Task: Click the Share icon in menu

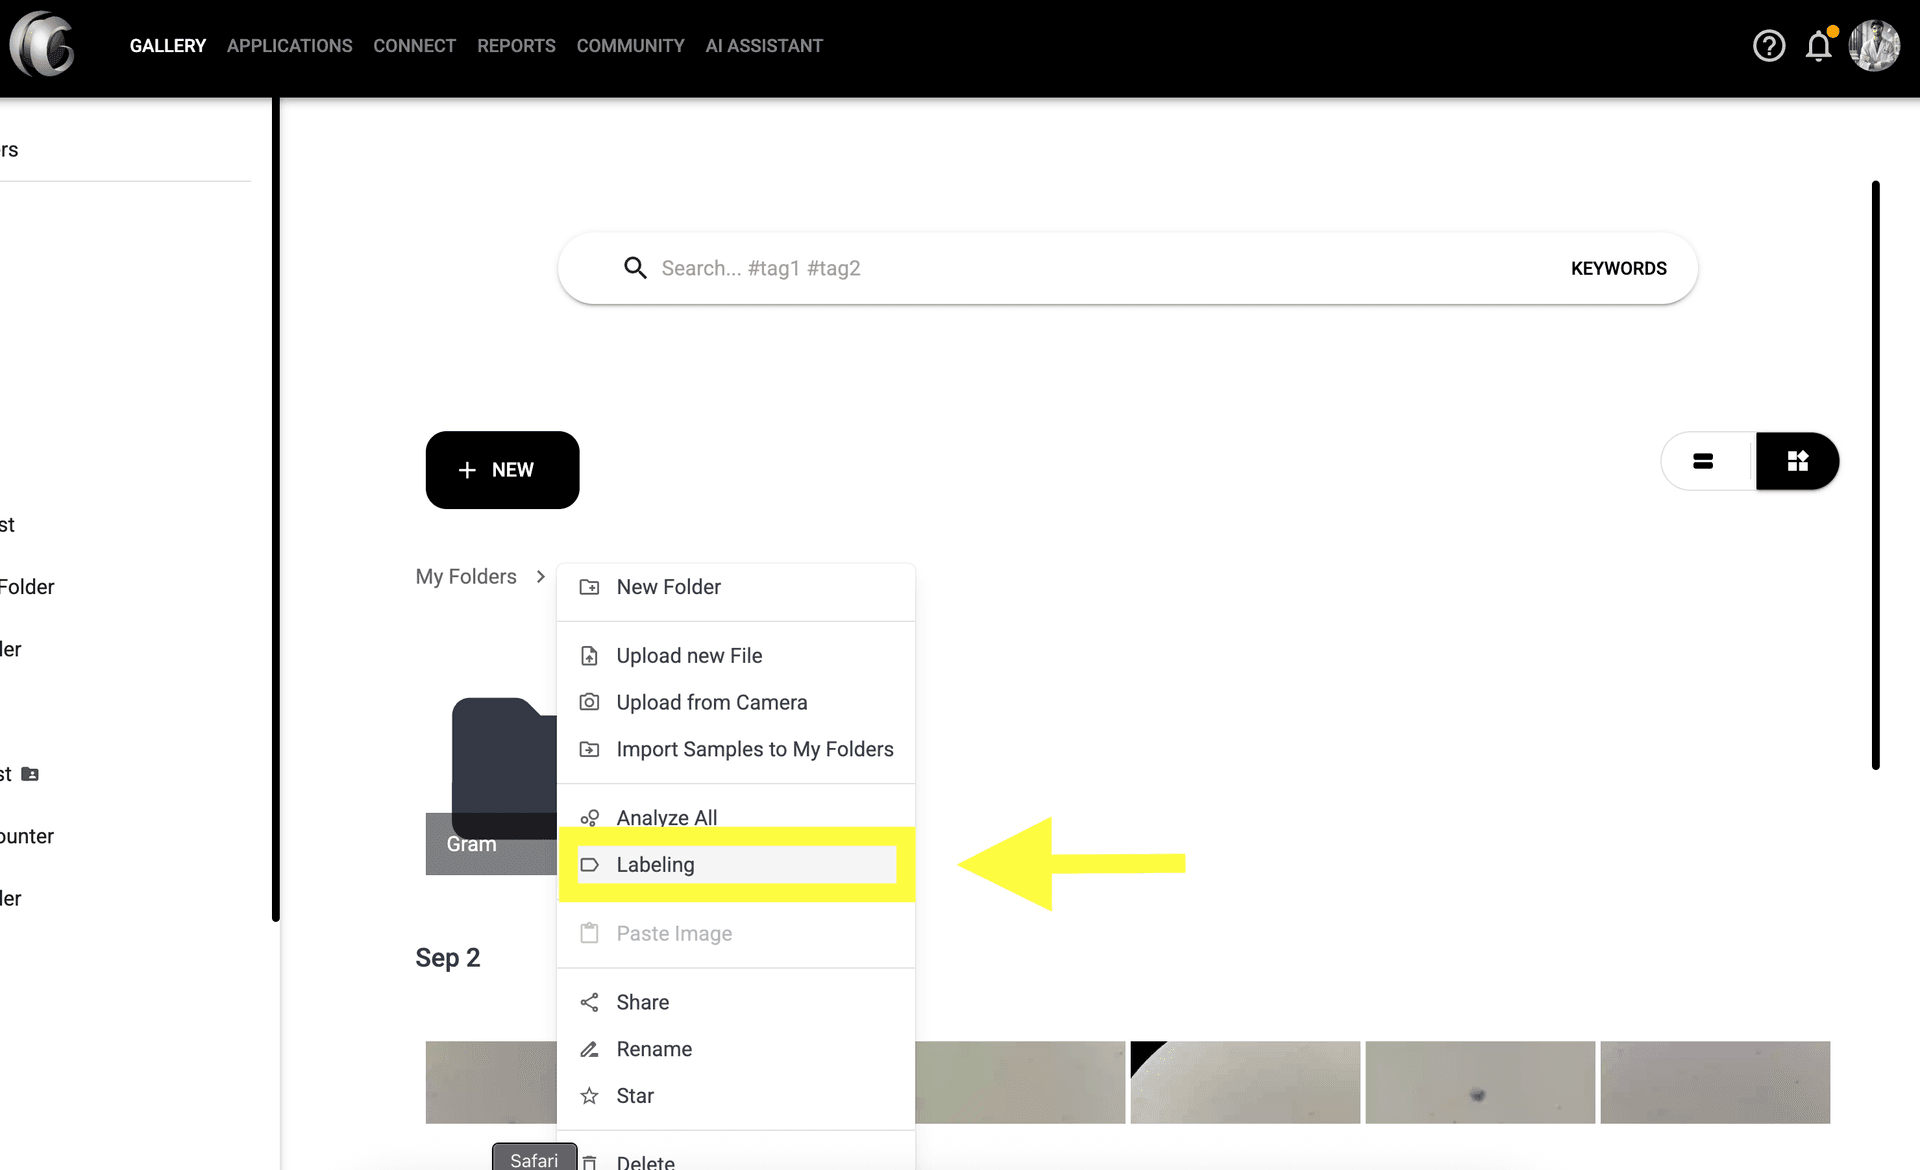Action: (x=590, y=1002)
